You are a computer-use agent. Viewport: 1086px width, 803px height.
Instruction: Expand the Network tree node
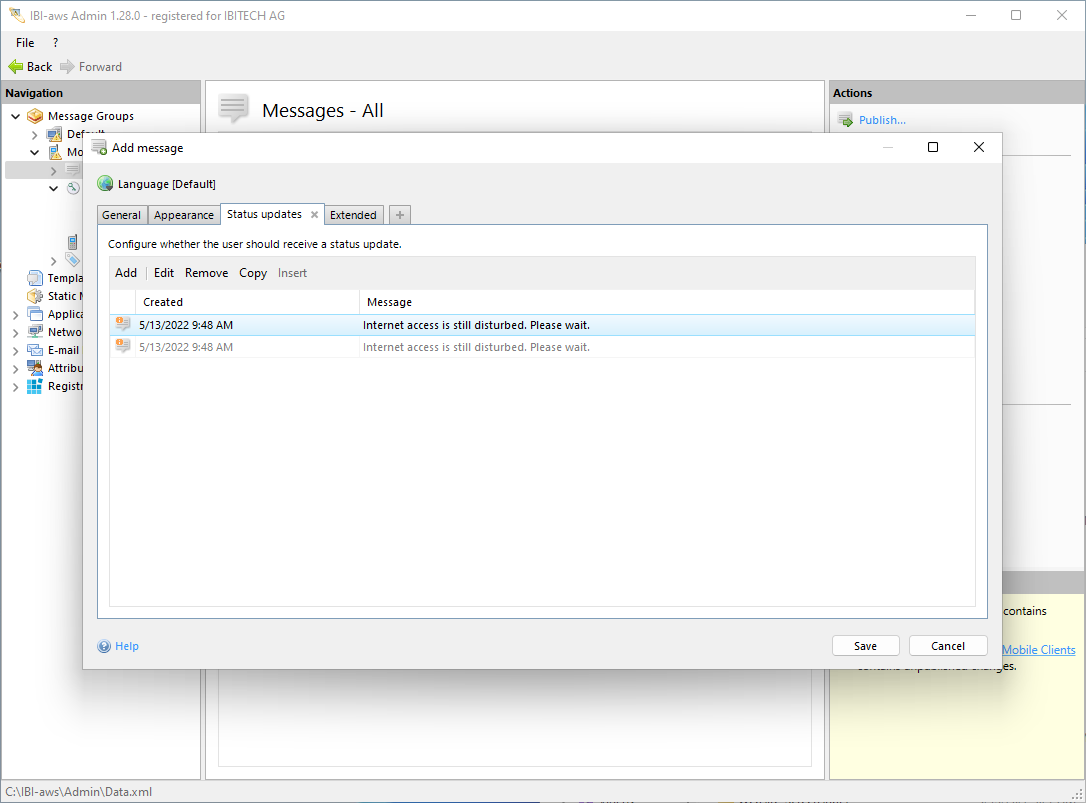pyautogui.click(x=16, y=332)
